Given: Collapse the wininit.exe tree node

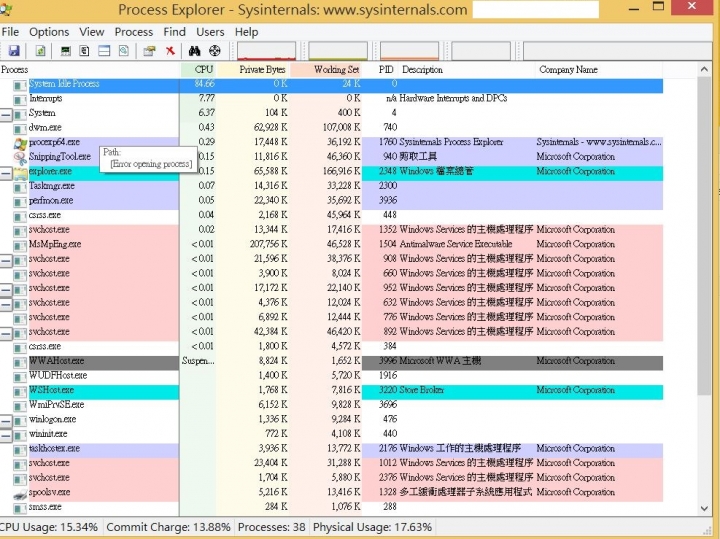Looking at the screenshot, I should pos(6,436).
